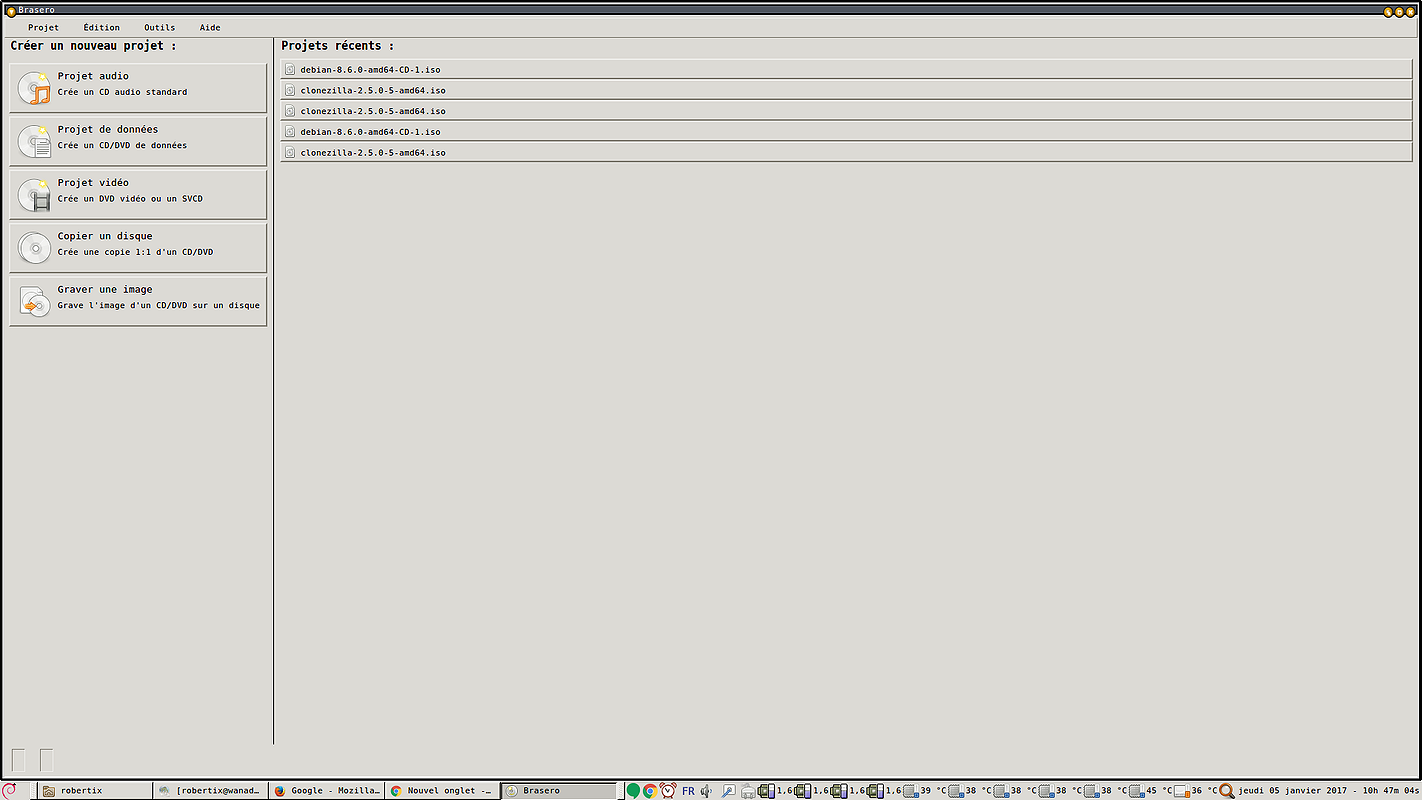Open the Outils menu
Viewport: 1422px width, 800px height.
click(x=159, y=27)
